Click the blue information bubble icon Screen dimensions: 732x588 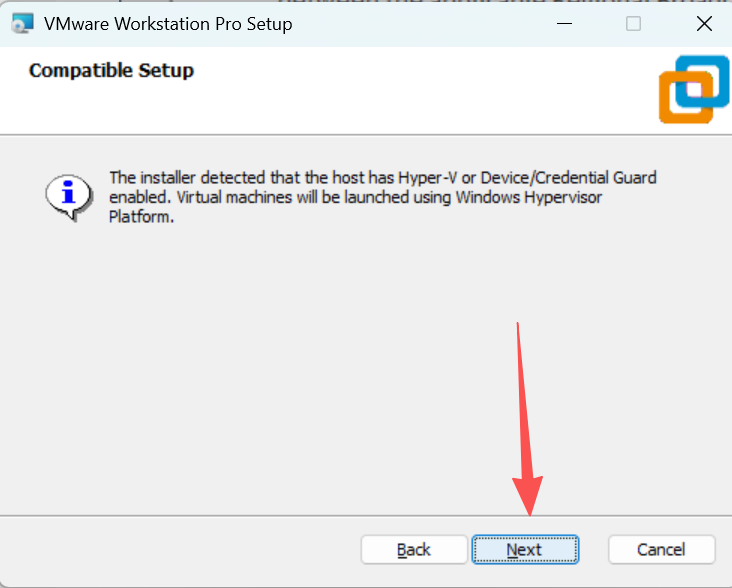pos(69,197)
